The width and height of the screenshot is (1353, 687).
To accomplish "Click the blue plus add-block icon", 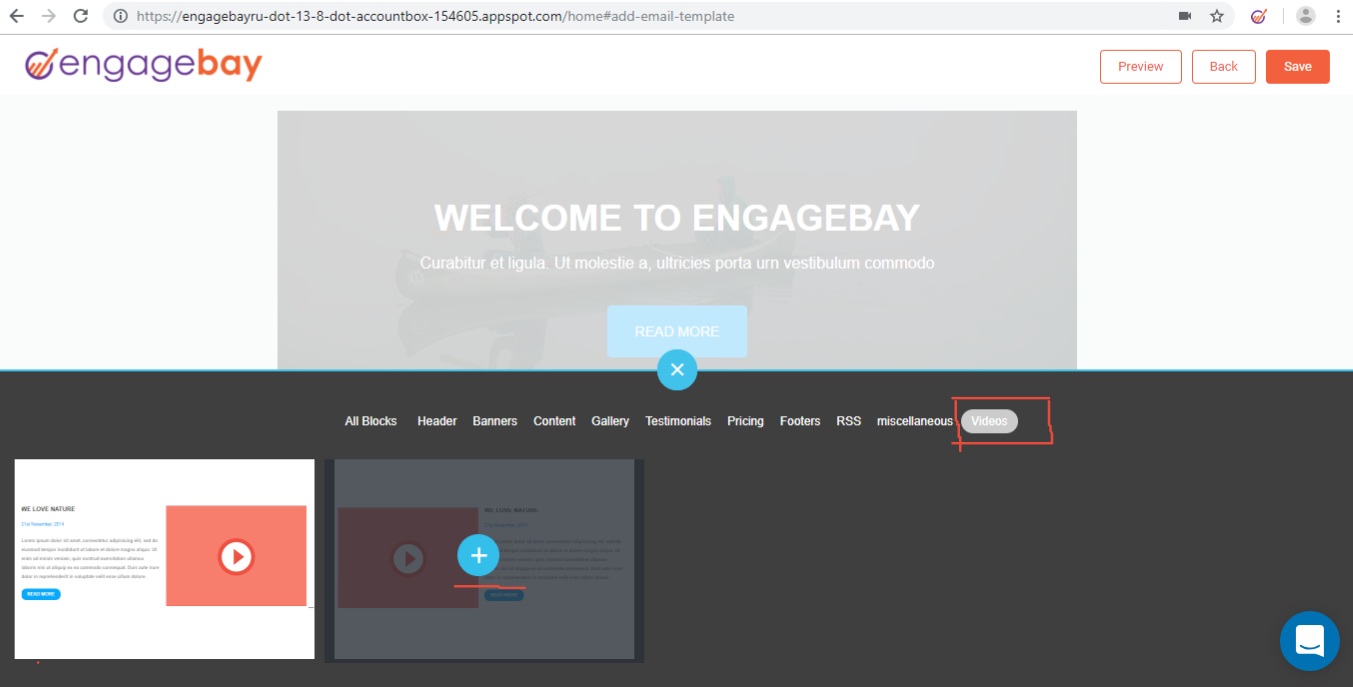I will tap(479, 555).
